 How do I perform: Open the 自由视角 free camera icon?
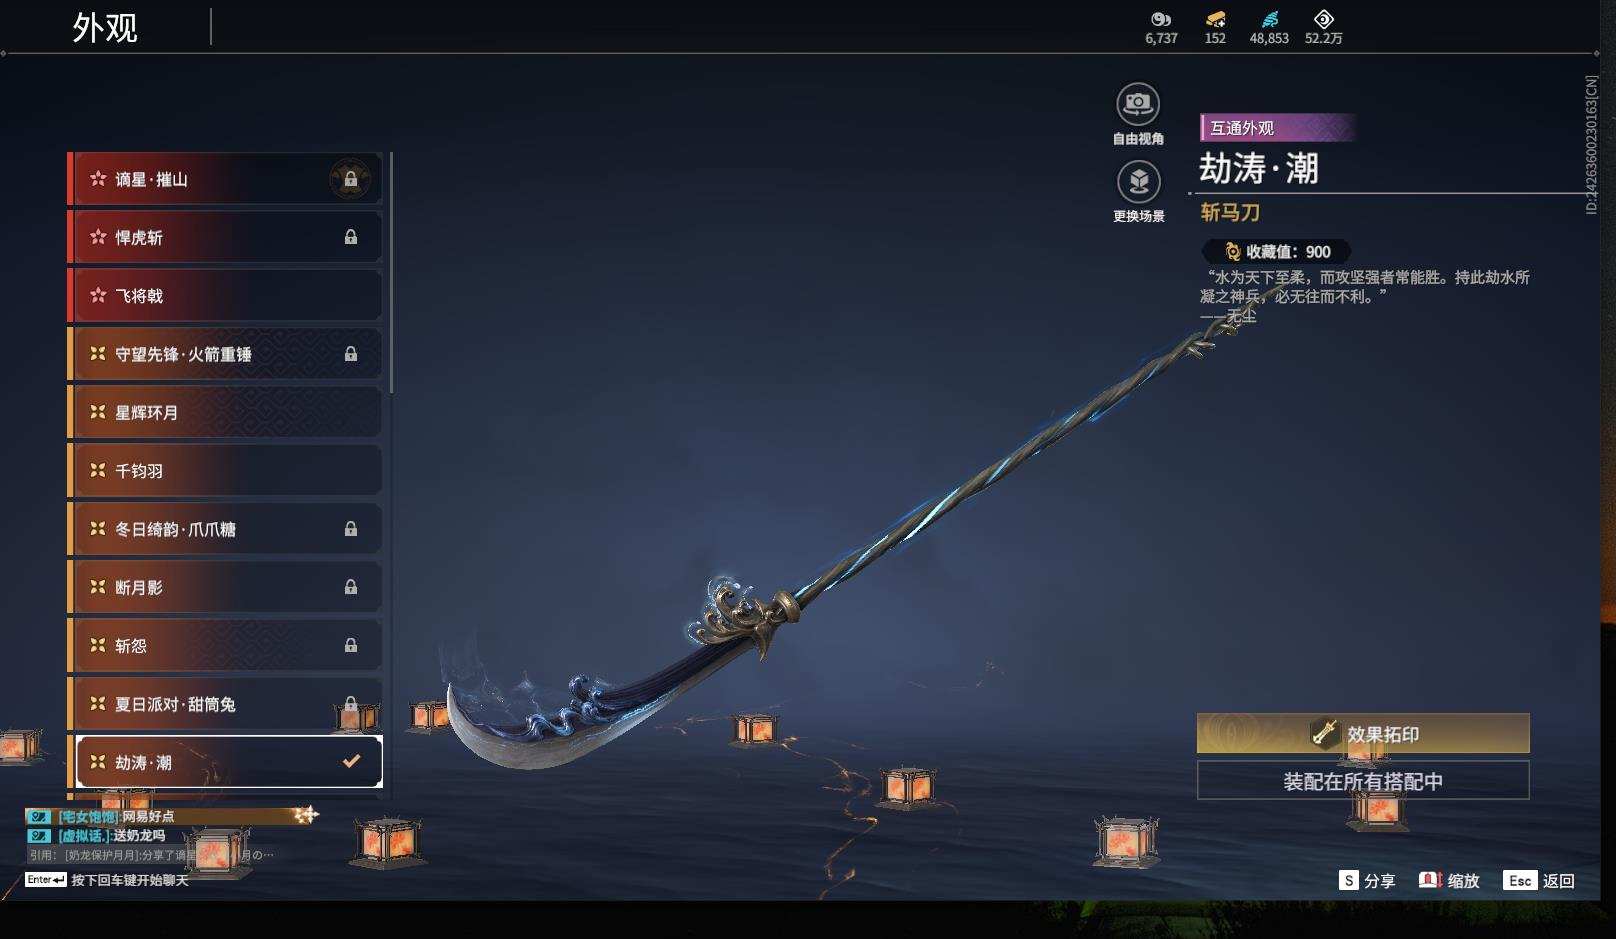pos(1138,104)
